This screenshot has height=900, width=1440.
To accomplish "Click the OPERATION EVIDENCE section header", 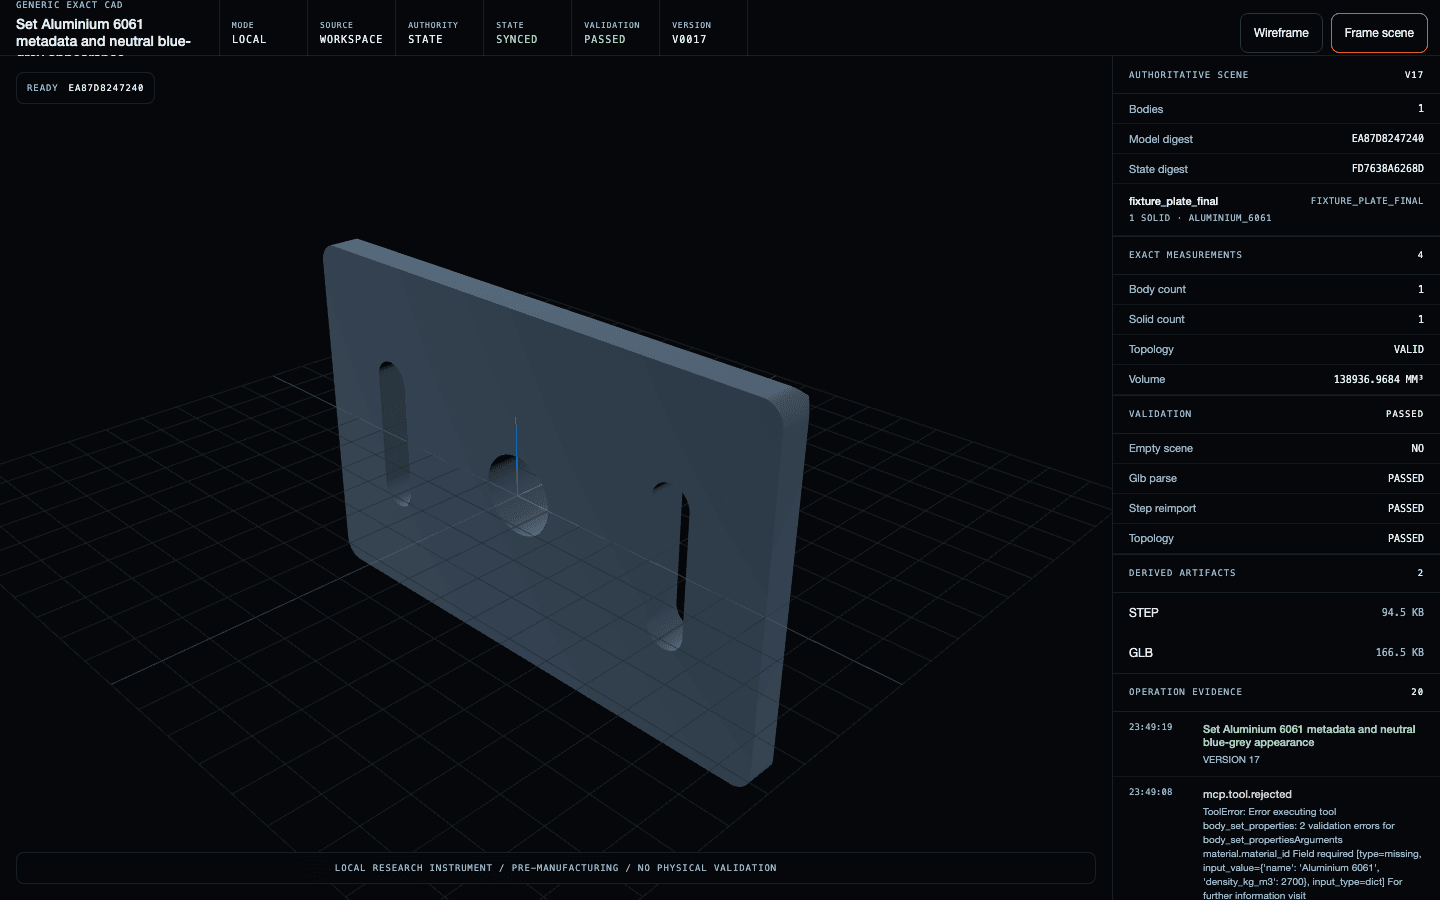I will click(x=1276, y=692).
